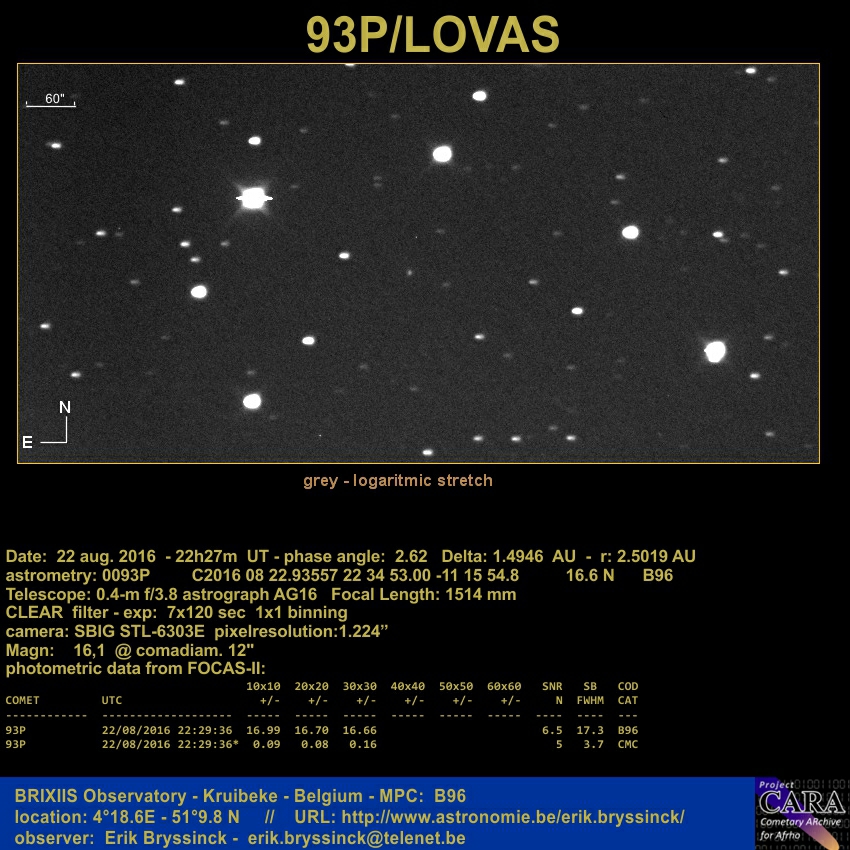Image resolution: width=850 pixels, height=850 pixels.
Task: Click the SNR column header
Action: [552, 687]
